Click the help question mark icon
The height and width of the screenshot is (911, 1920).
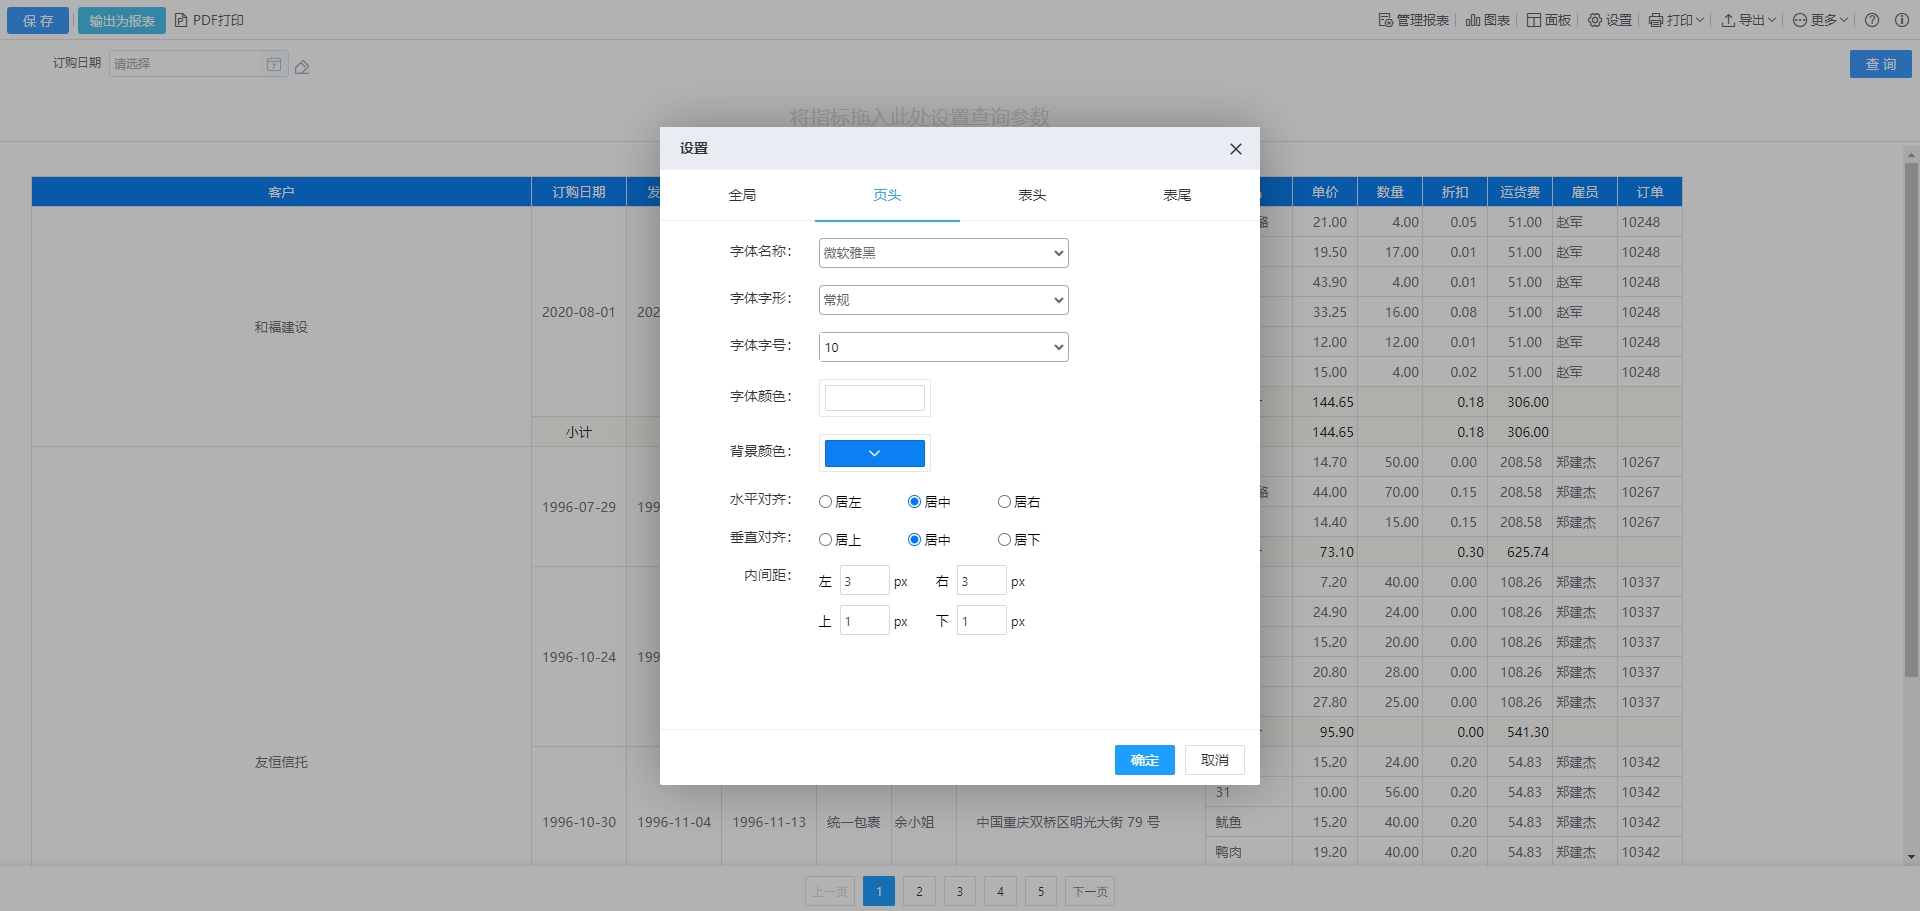pyautogui.click(x=1872, y=20)
